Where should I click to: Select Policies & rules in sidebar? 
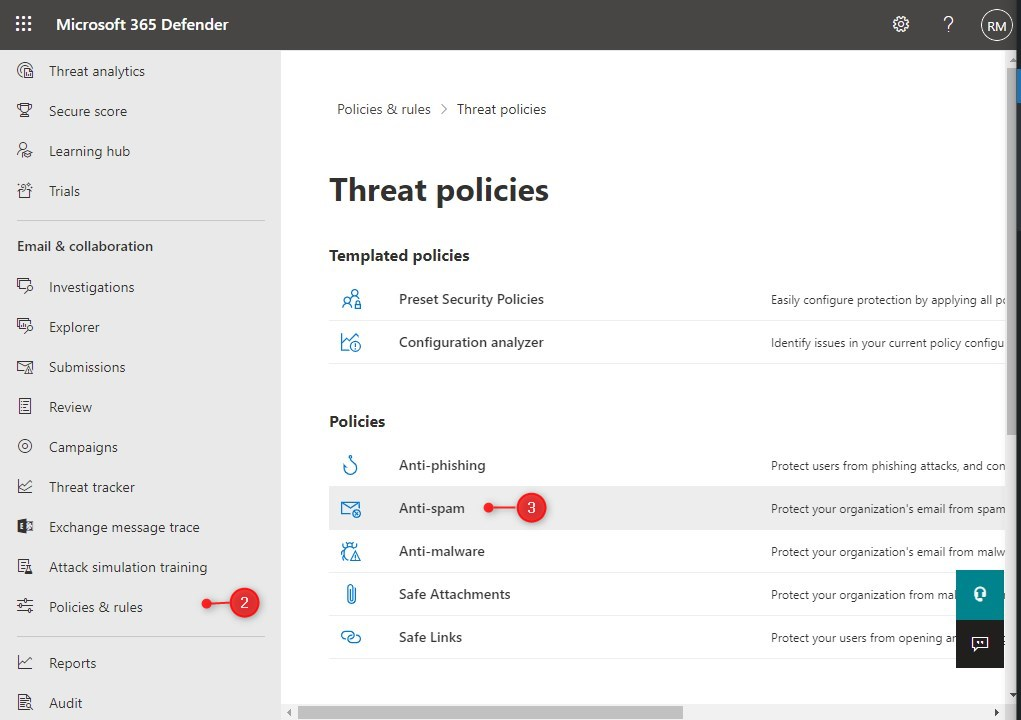95,607
